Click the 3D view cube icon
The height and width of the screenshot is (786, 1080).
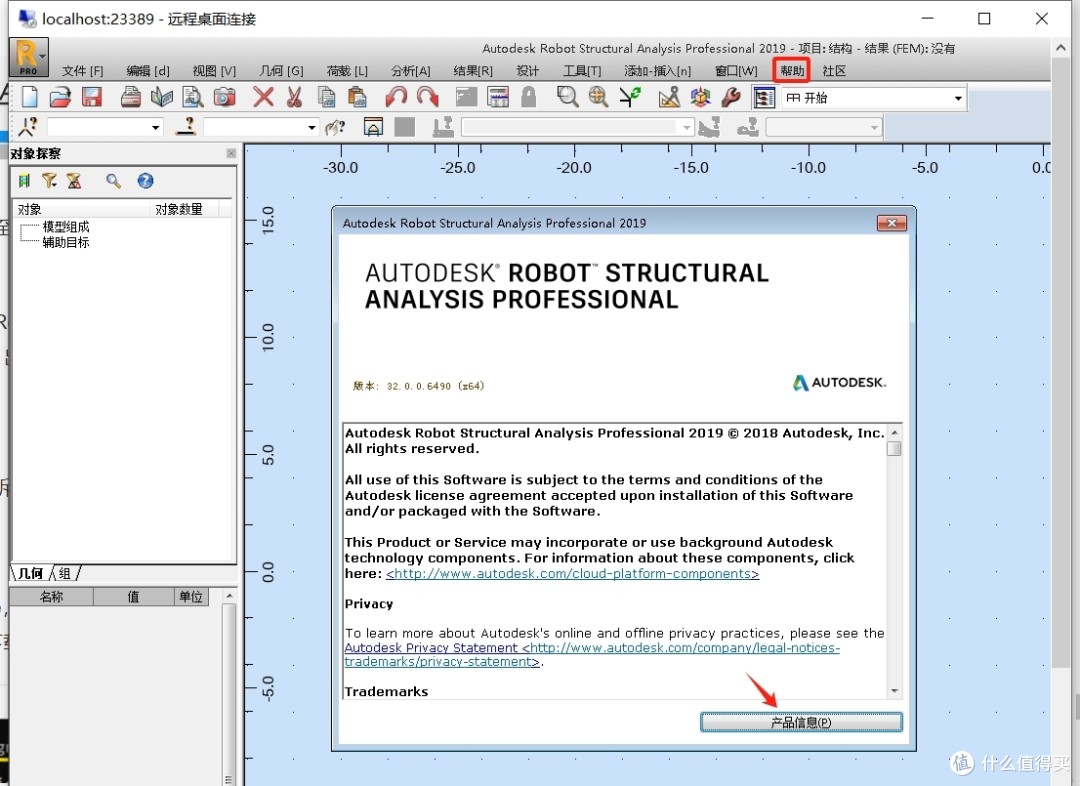(700, 97)
